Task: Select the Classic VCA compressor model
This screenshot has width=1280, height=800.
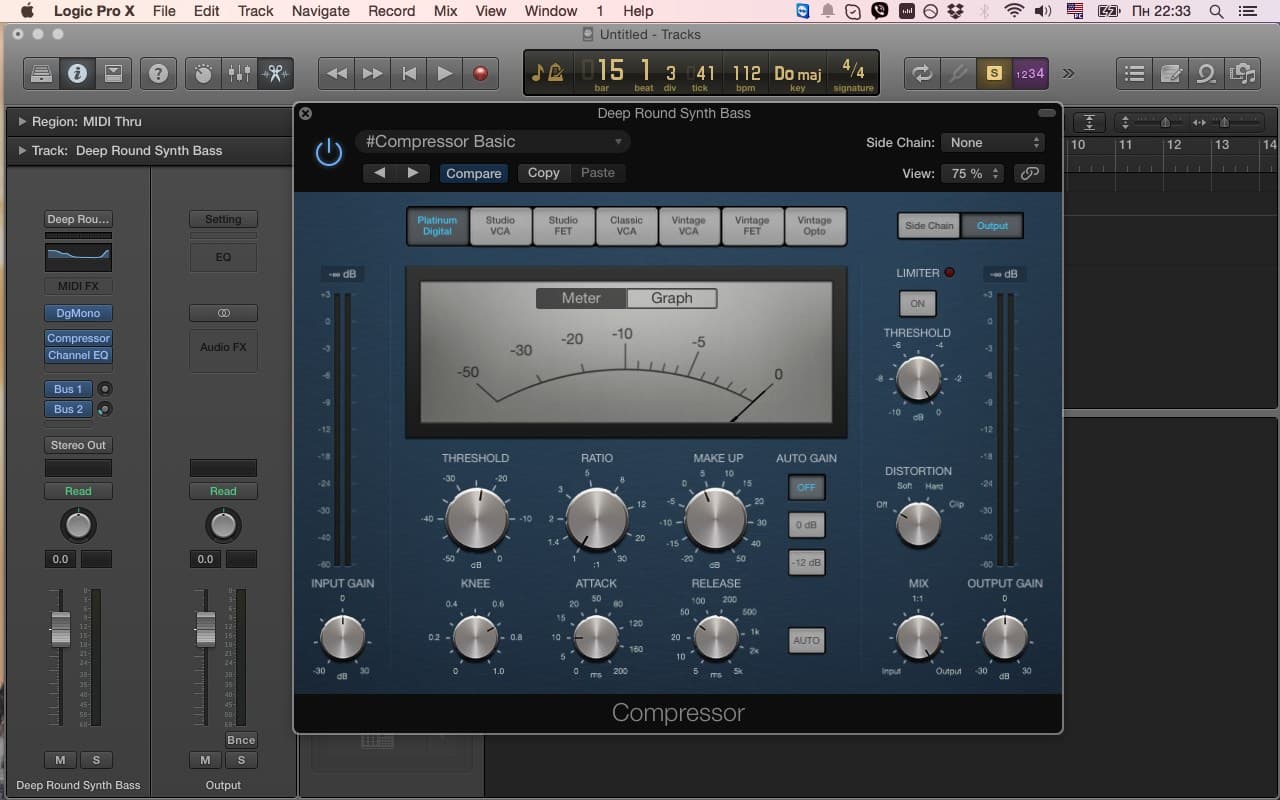Action: 626,226
